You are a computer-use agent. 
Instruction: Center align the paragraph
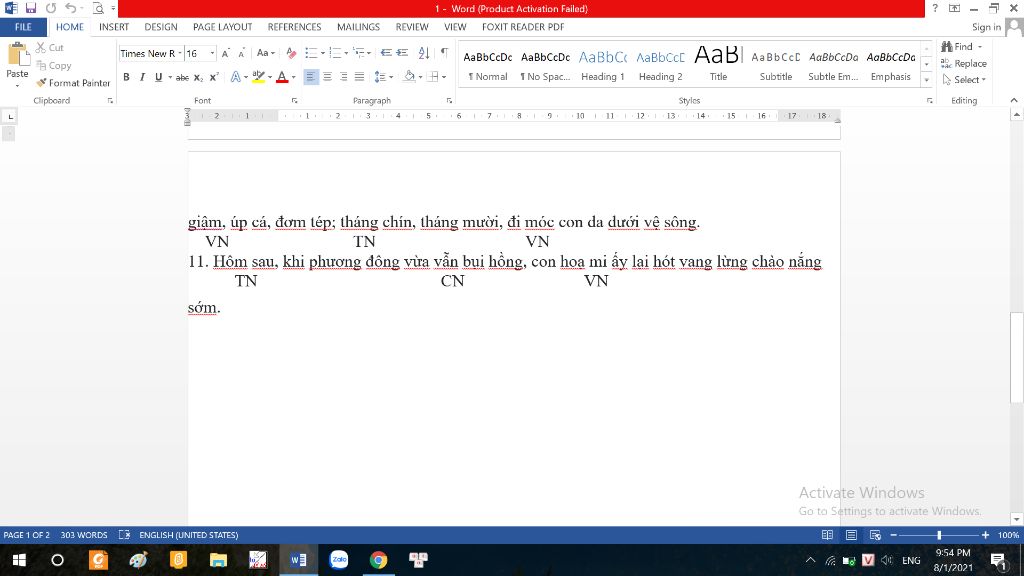coord(327,77)
